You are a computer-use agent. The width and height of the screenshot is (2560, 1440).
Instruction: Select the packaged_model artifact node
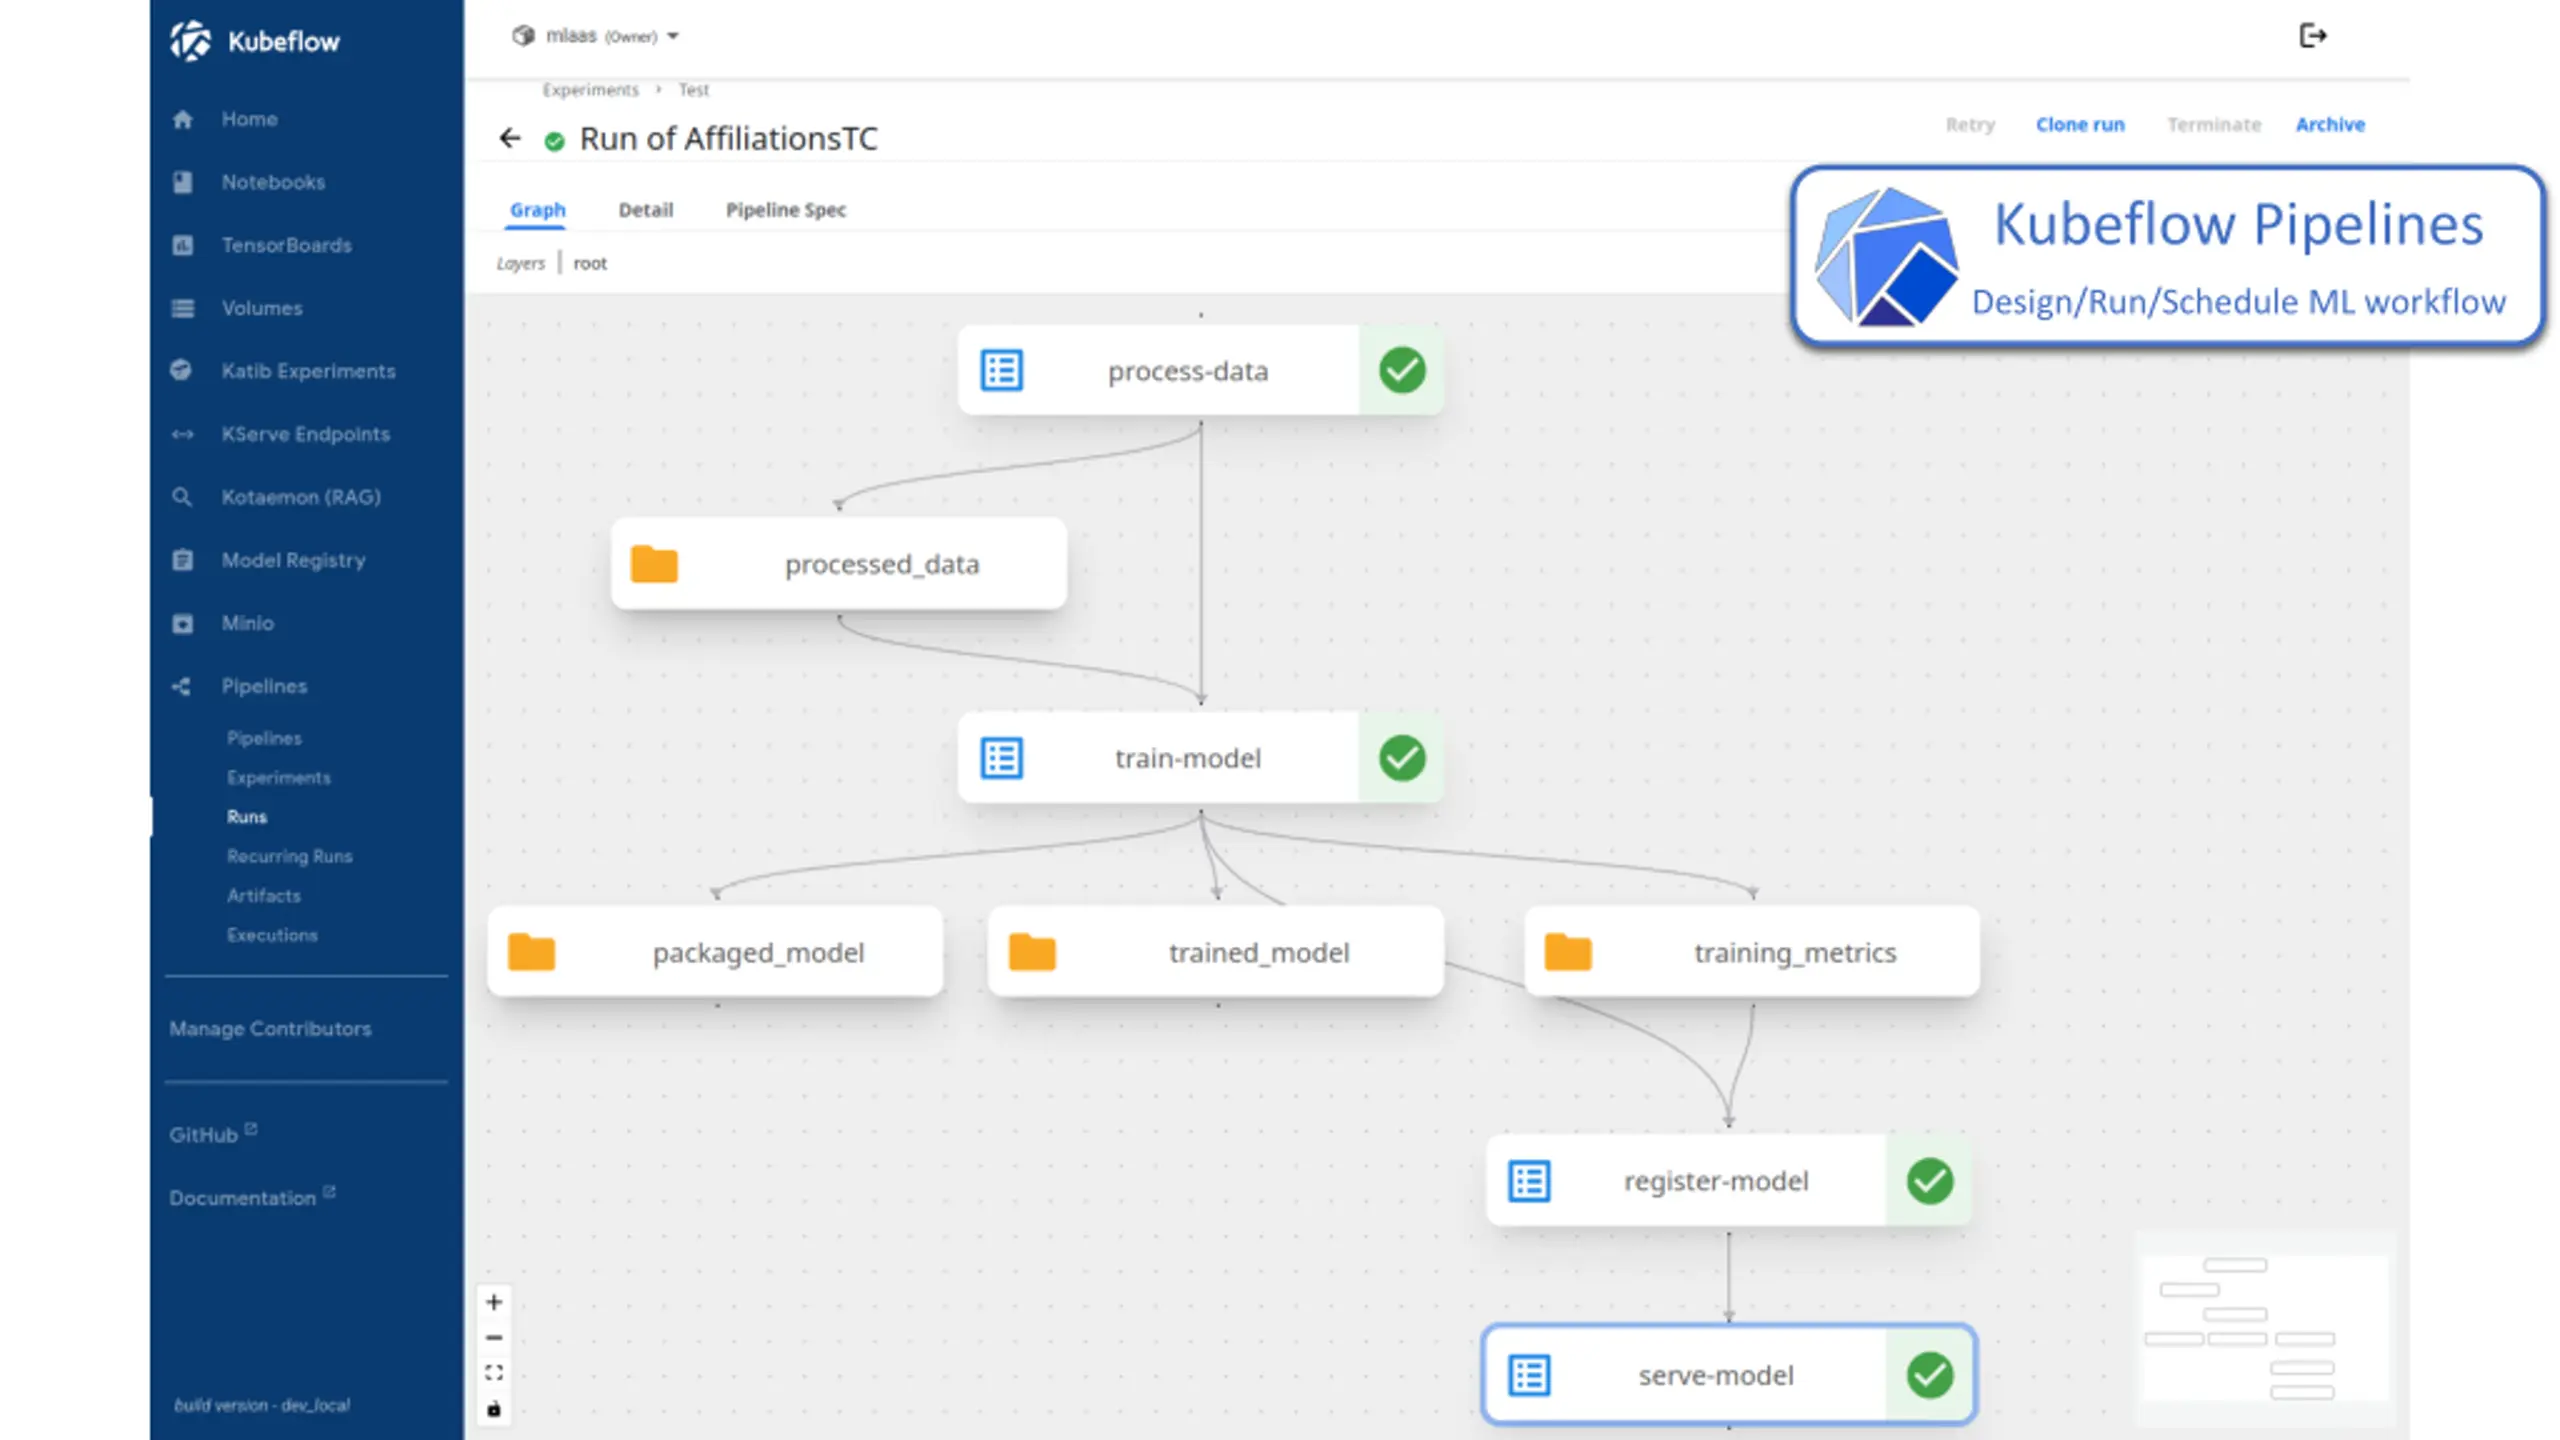pyautogui.click(x=715, y=952)
